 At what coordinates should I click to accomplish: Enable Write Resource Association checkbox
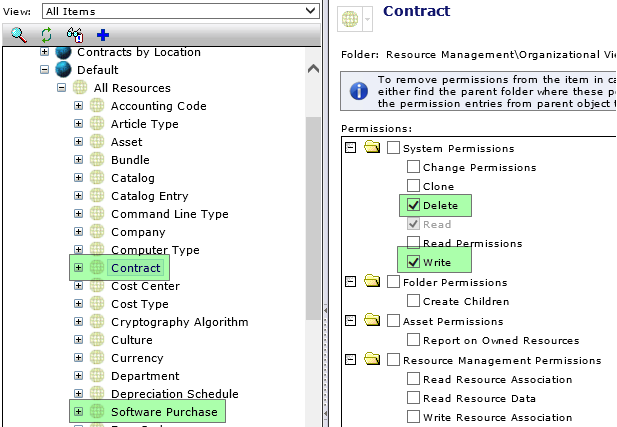point(413,416)
